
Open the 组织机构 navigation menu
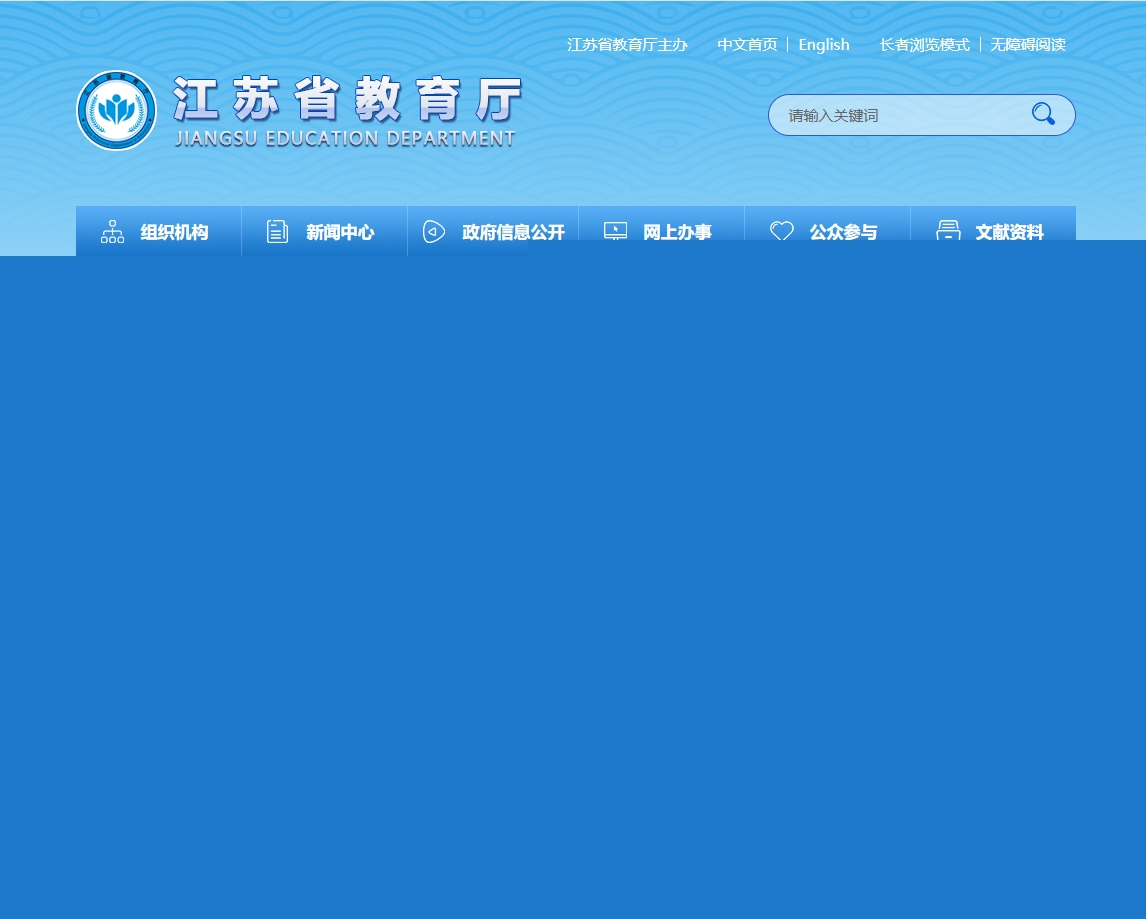tap(174, 233)
